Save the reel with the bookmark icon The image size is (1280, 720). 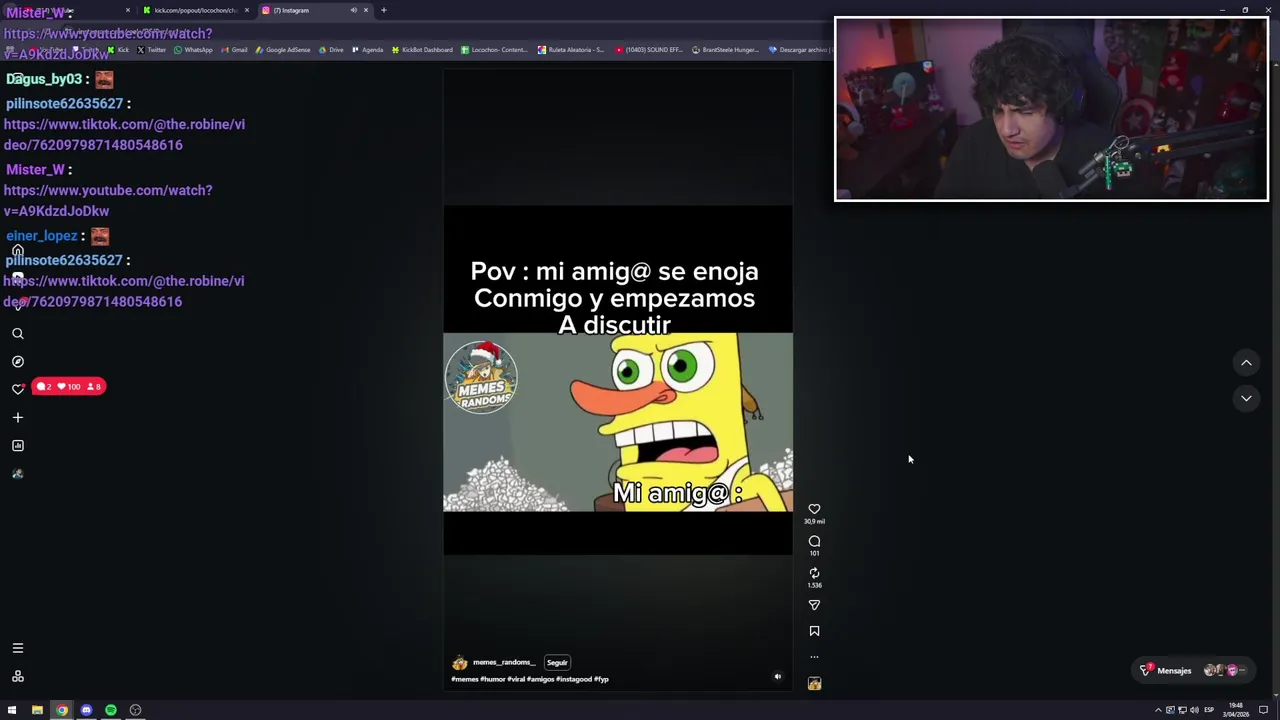pos(814,631)
